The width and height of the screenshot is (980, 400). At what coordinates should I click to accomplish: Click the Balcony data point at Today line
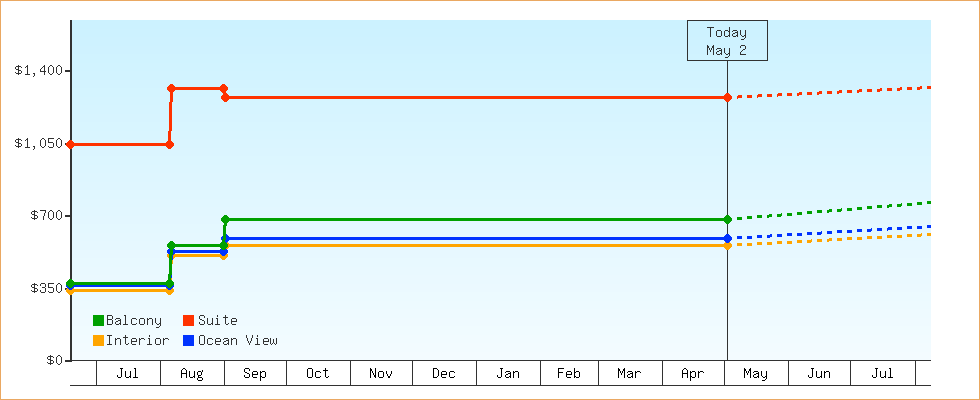pos(728,219)
